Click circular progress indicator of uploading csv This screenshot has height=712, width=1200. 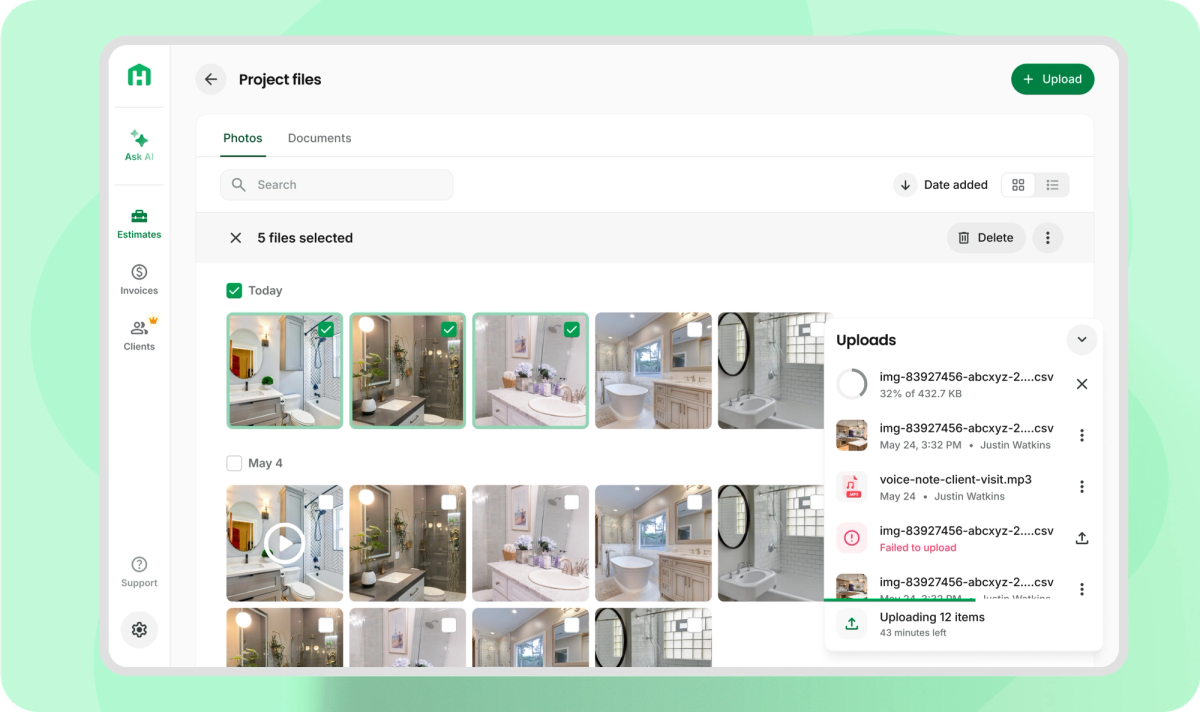852,384
